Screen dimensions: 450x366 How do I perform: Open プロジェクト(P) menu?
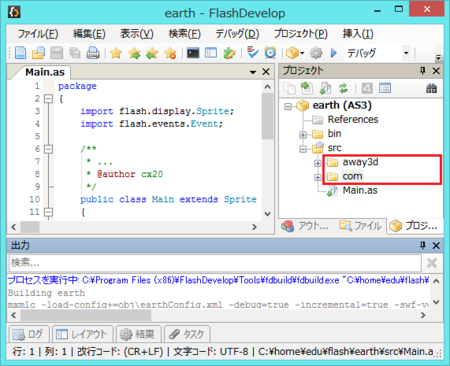(301, 34)
